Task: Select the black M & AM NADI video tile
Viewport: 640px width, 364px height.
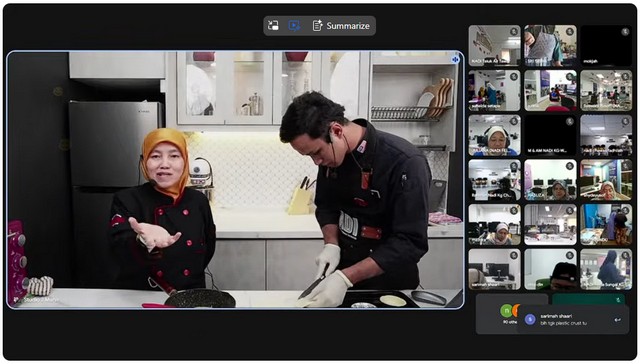Action: 550,135
